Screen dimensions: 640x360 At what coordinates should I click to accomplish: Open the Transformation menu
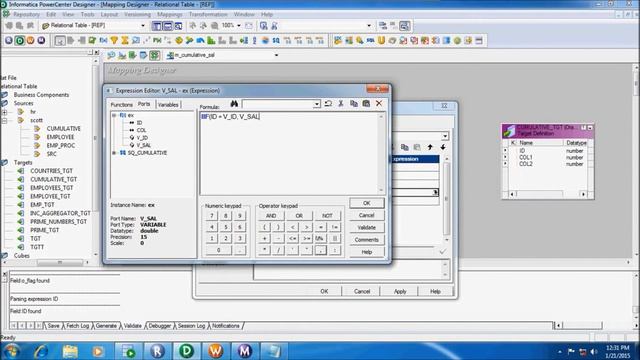coord(208,14)
